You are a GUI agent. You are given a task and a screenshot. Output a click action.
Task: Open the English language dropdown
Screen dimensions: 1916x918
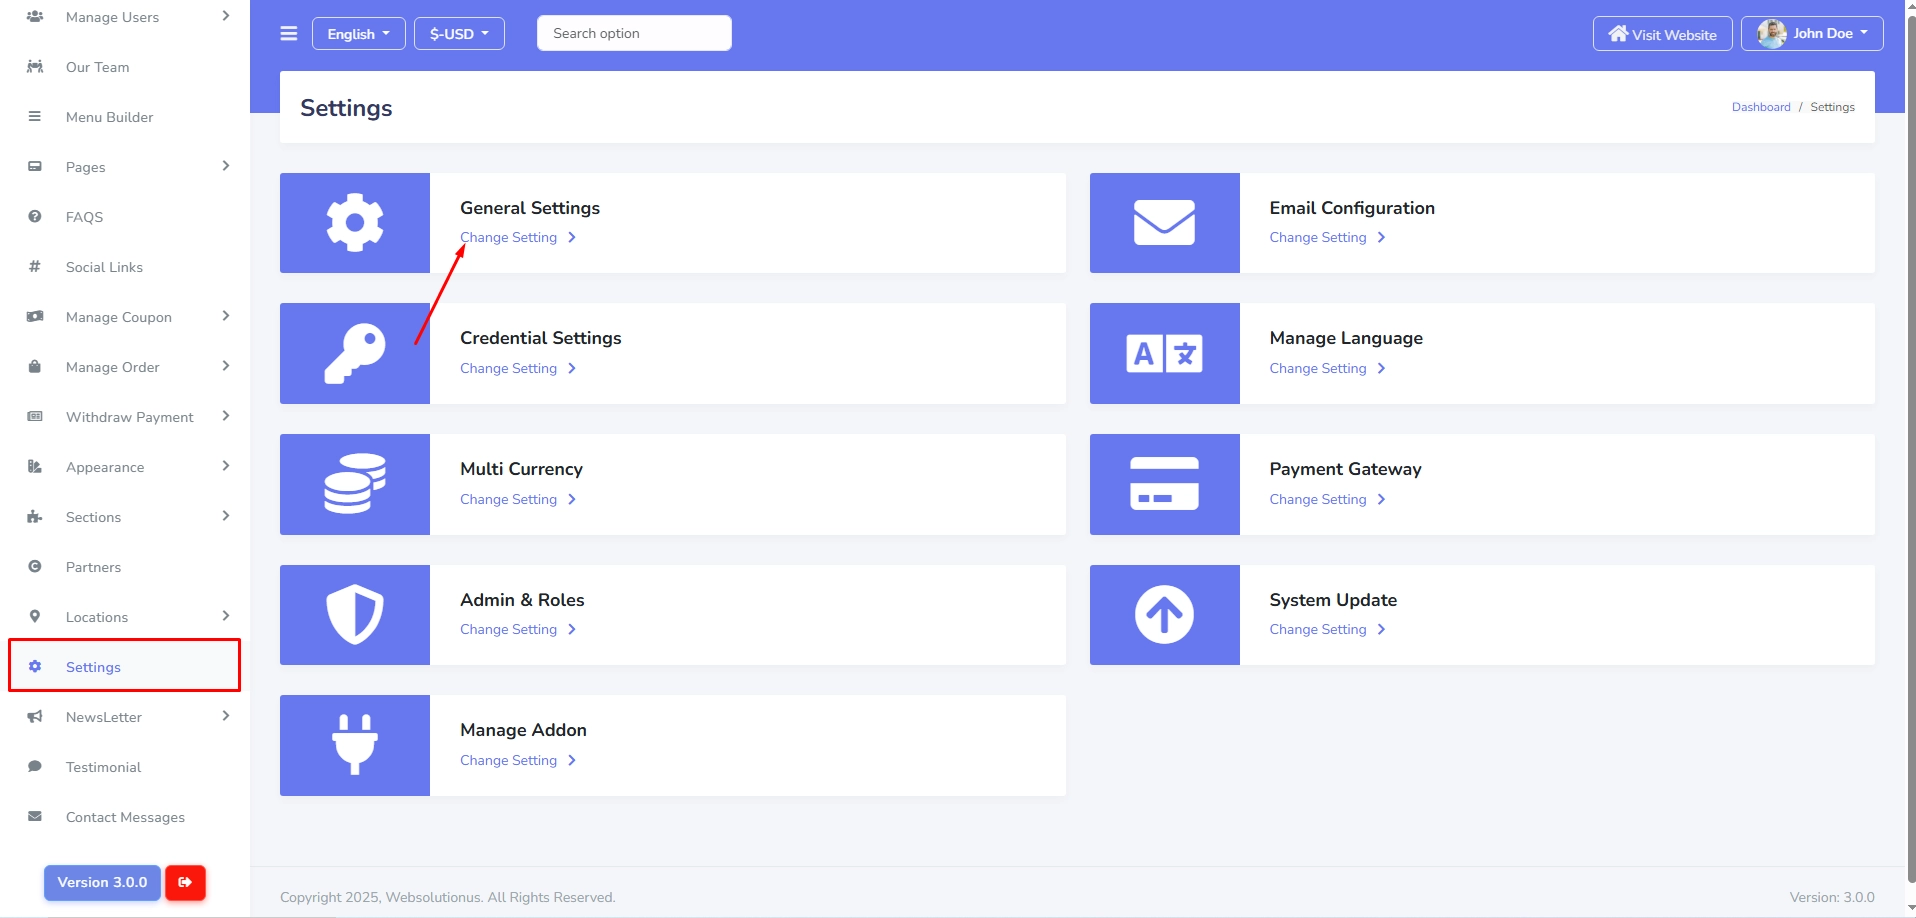(358, 33)
